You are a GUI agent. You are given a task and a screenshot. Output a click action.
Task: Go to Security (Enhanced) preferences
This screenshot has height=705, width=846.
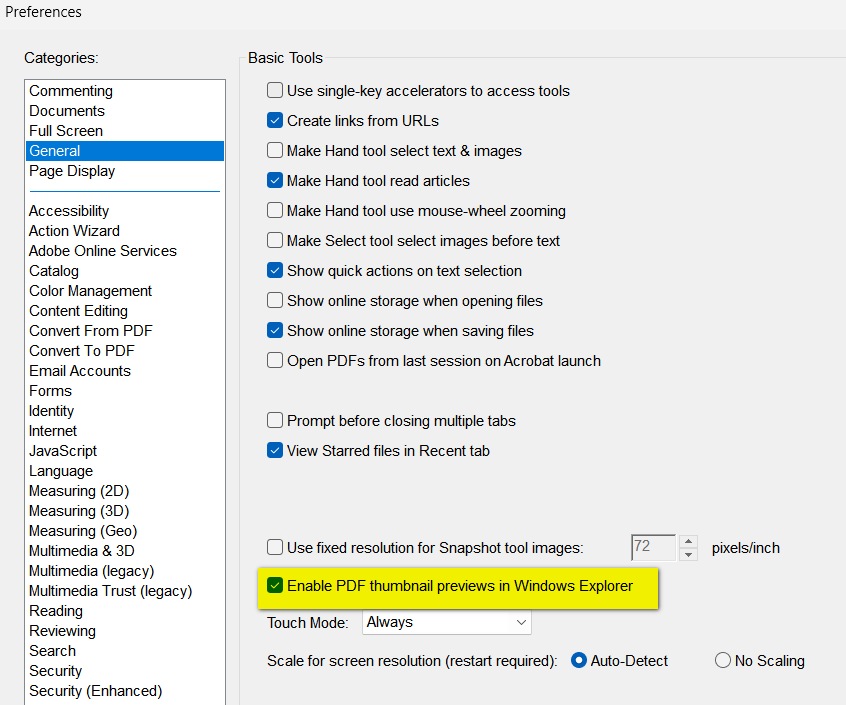click(95, 691)
